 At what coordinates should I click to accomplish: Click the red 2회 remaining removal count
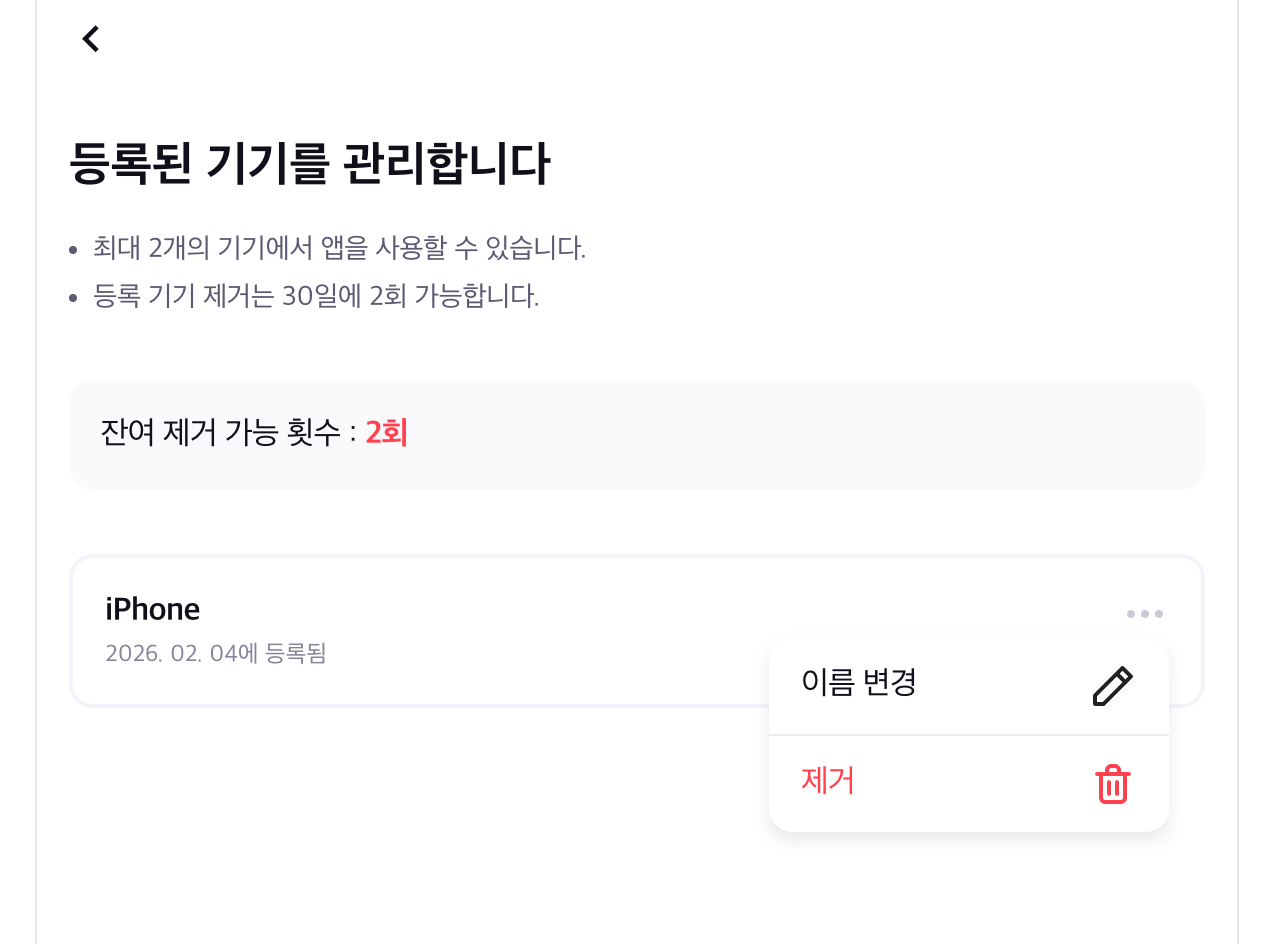pyautogui.click(x=386, y=433)
